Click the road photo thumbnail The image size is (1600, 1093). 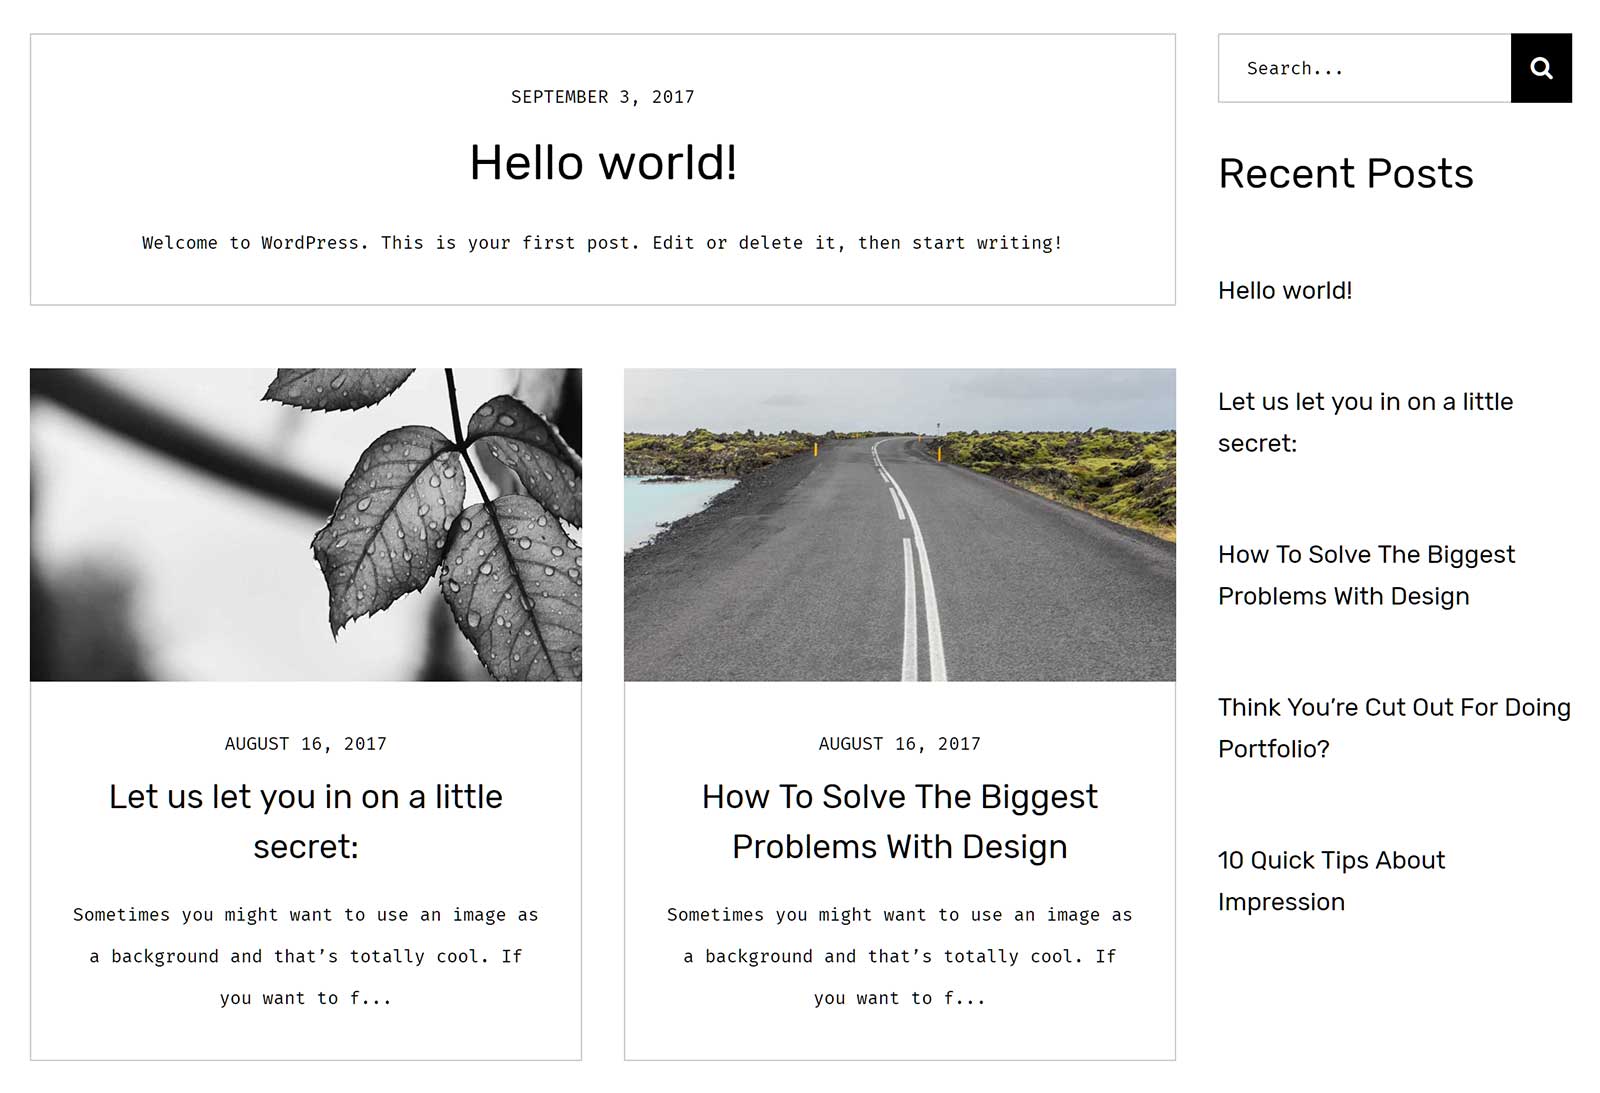click(900, 525)
